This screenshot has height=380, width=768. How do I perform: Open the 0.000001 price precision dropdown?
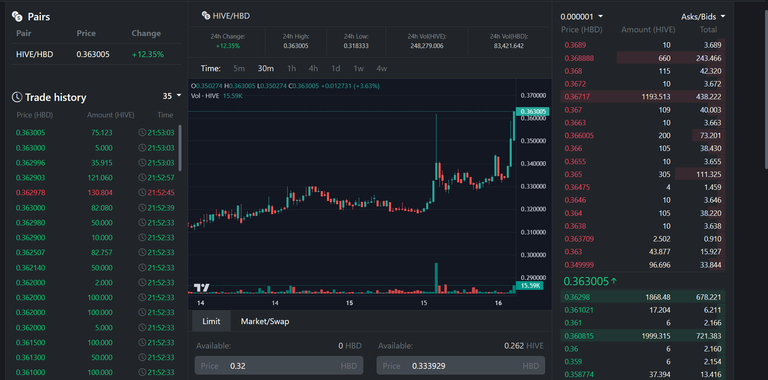click(582, 16)
